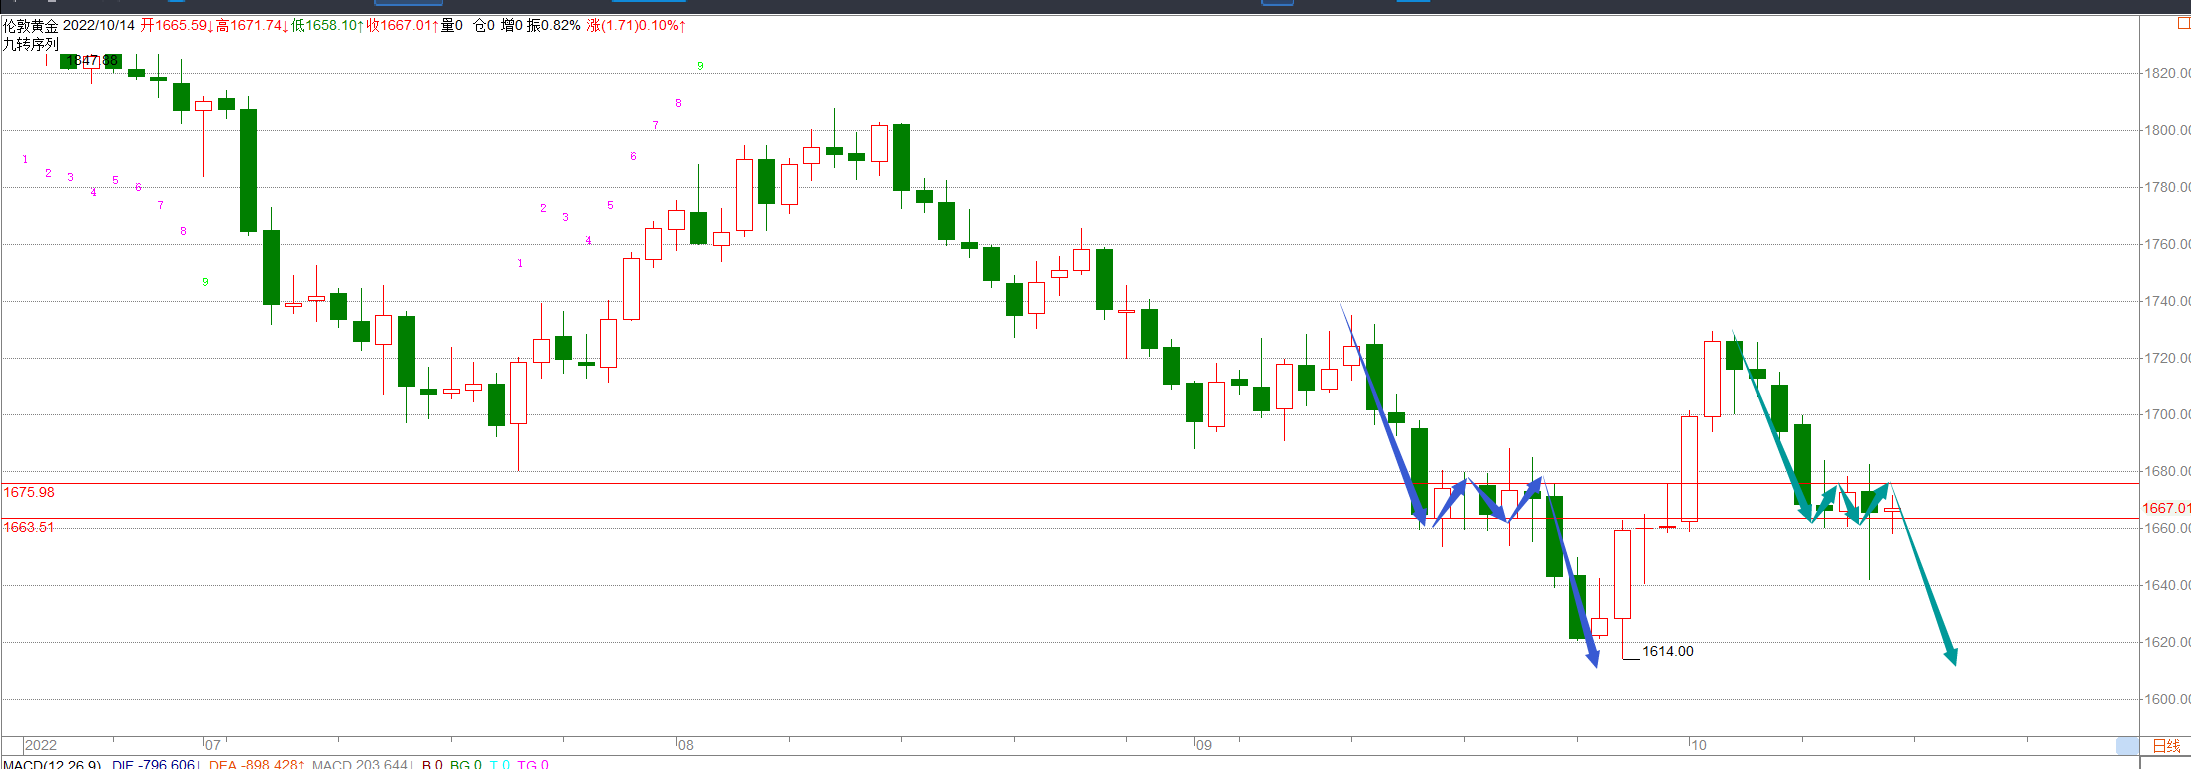This screenshot has height=769, width=2191.
Task: Click the 日线 period button
Action: click(2166, 746)
